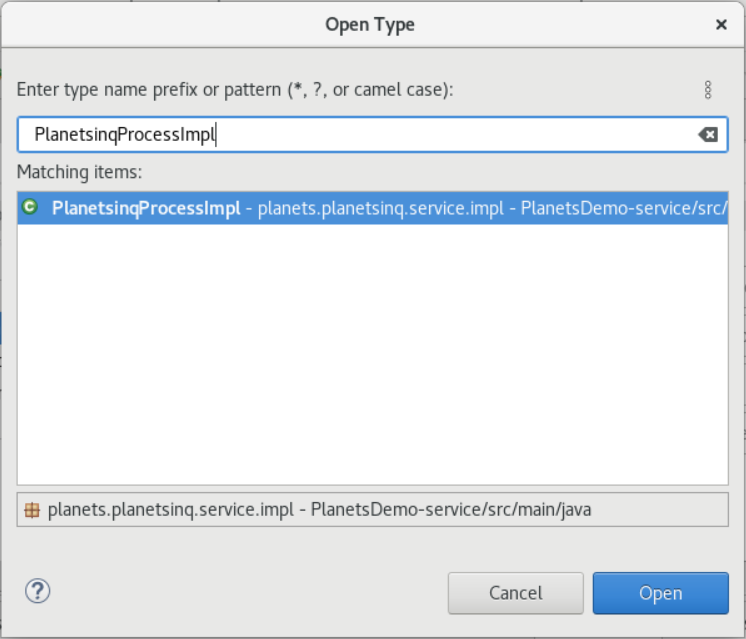Click the package path text in the status bar

click(x=320, y=509)
